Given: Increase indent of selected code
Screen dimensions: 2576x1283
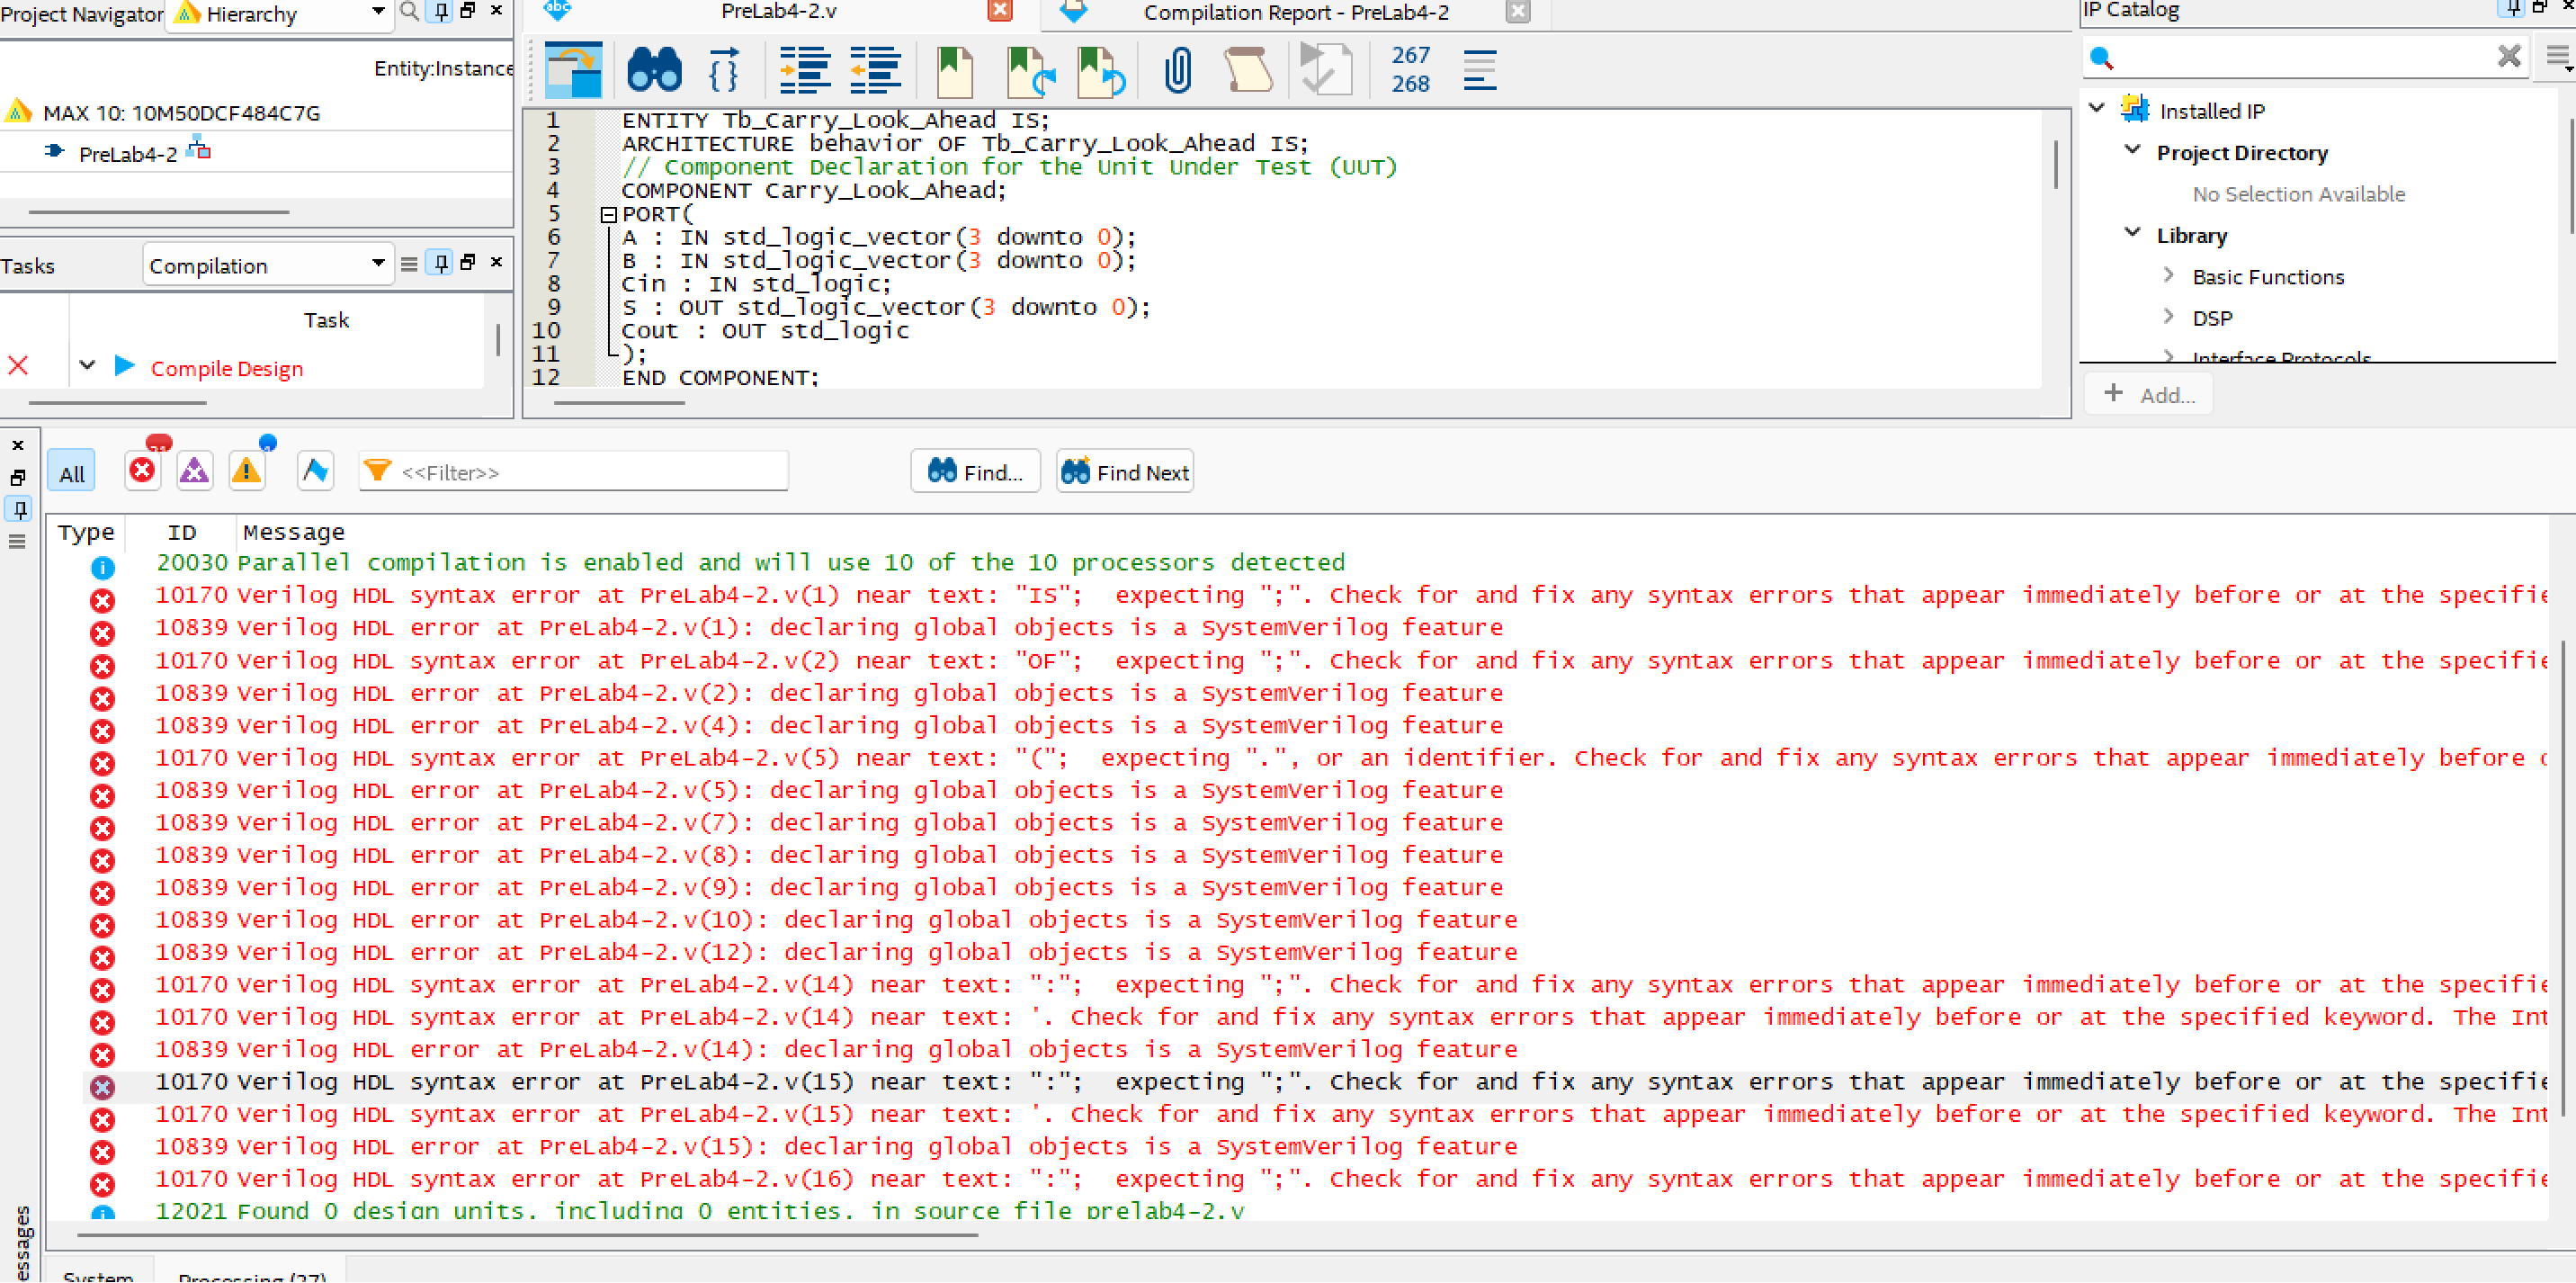Looking at the screenshot, I should pos(805,70).
